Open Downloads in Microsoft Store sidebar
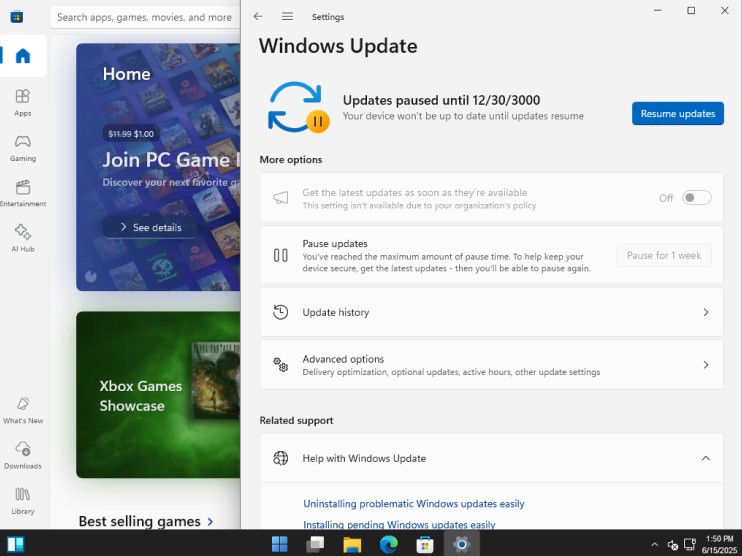Image resolution: width=742 pixels, height=556 pixels. click(x=23, y=455)
